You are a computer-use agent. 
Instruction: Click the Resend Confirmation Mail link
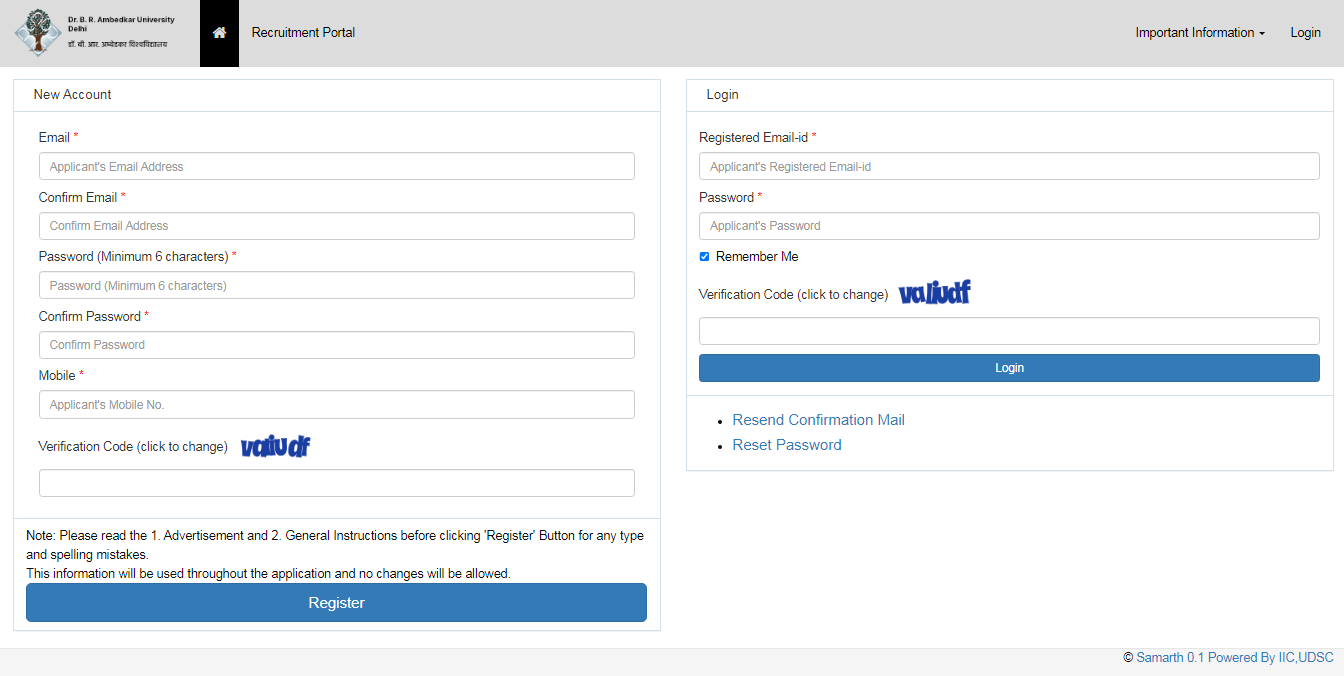pyautogui.click(x=818, y=419)
